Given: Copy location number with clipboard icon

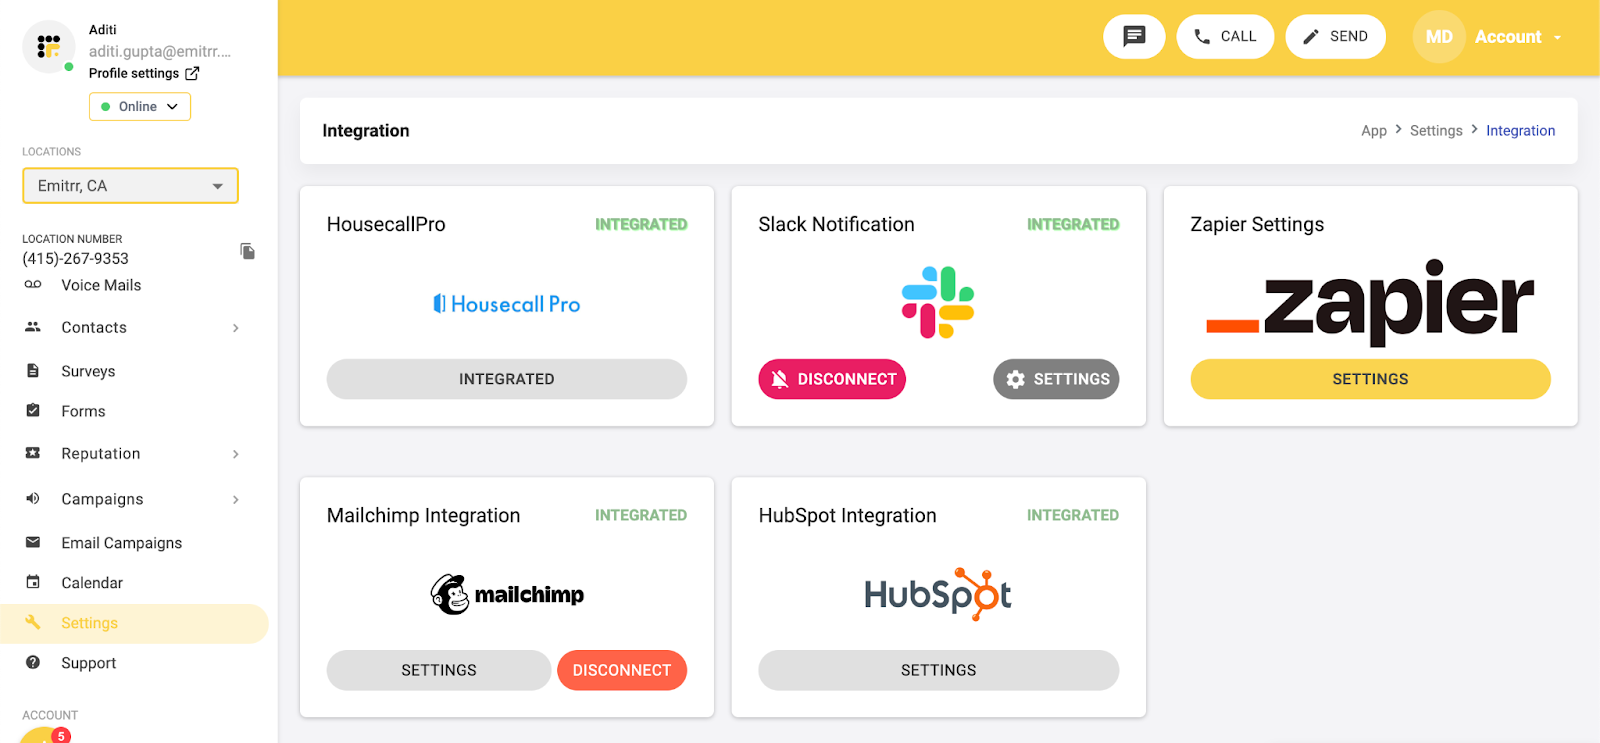Looking at the screenshot, I should pyautogui.click(x=248, y=251).
